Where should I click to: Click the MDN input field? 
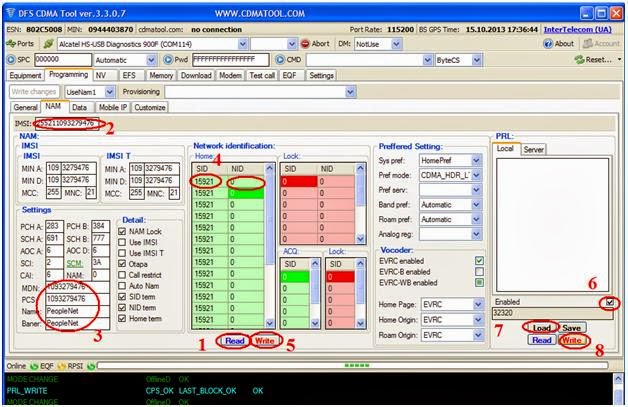pos(77,287)
